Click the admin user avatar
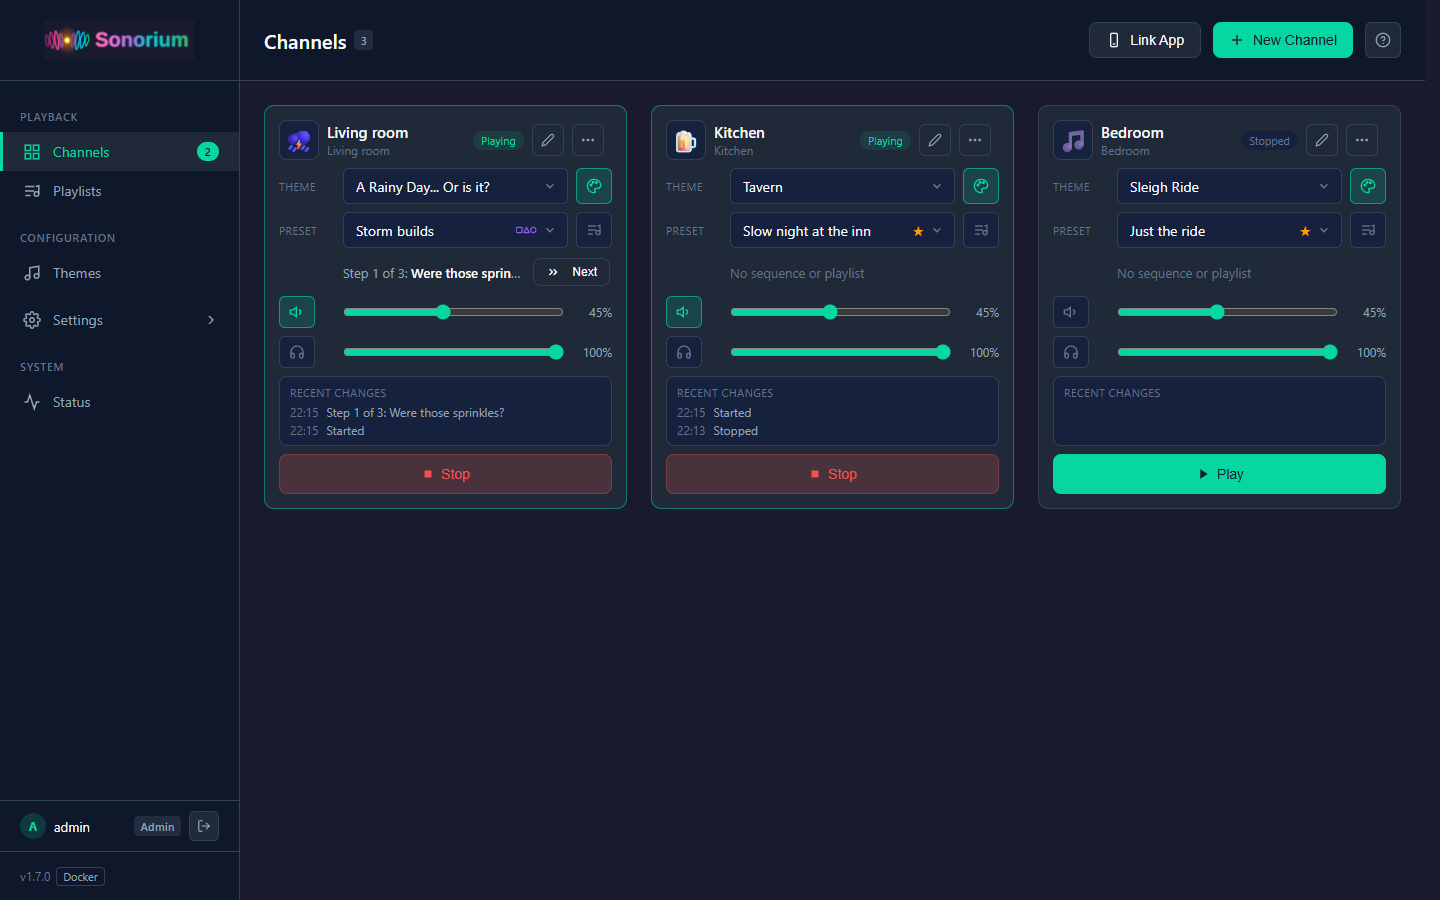 [x=33, y=827]
